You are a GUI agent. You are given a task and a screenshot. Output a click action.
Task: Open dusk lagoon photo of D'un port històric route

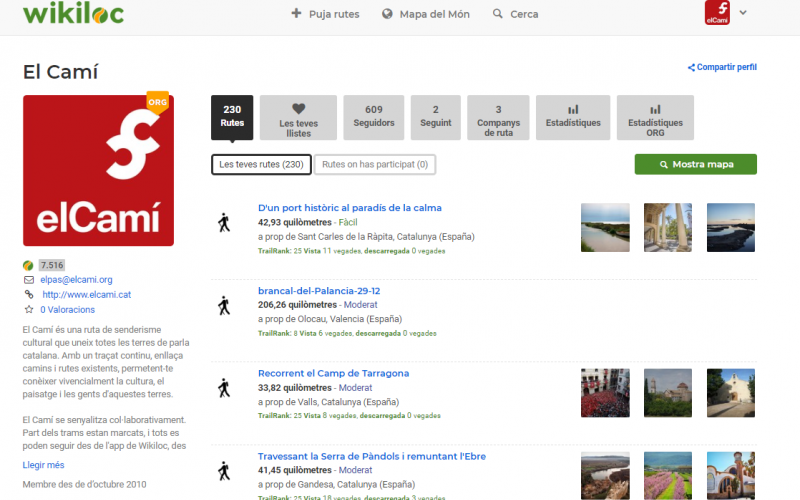(731, 228)
